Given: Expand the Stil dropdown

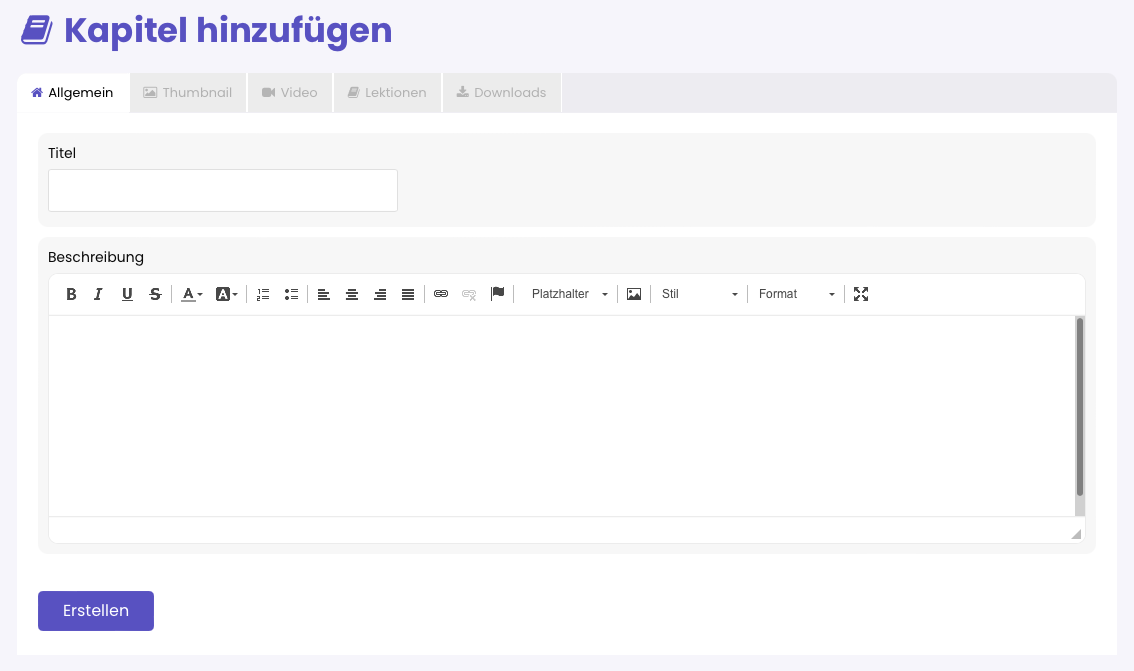Looking at the screenshot, I should [x=699, y=294].
